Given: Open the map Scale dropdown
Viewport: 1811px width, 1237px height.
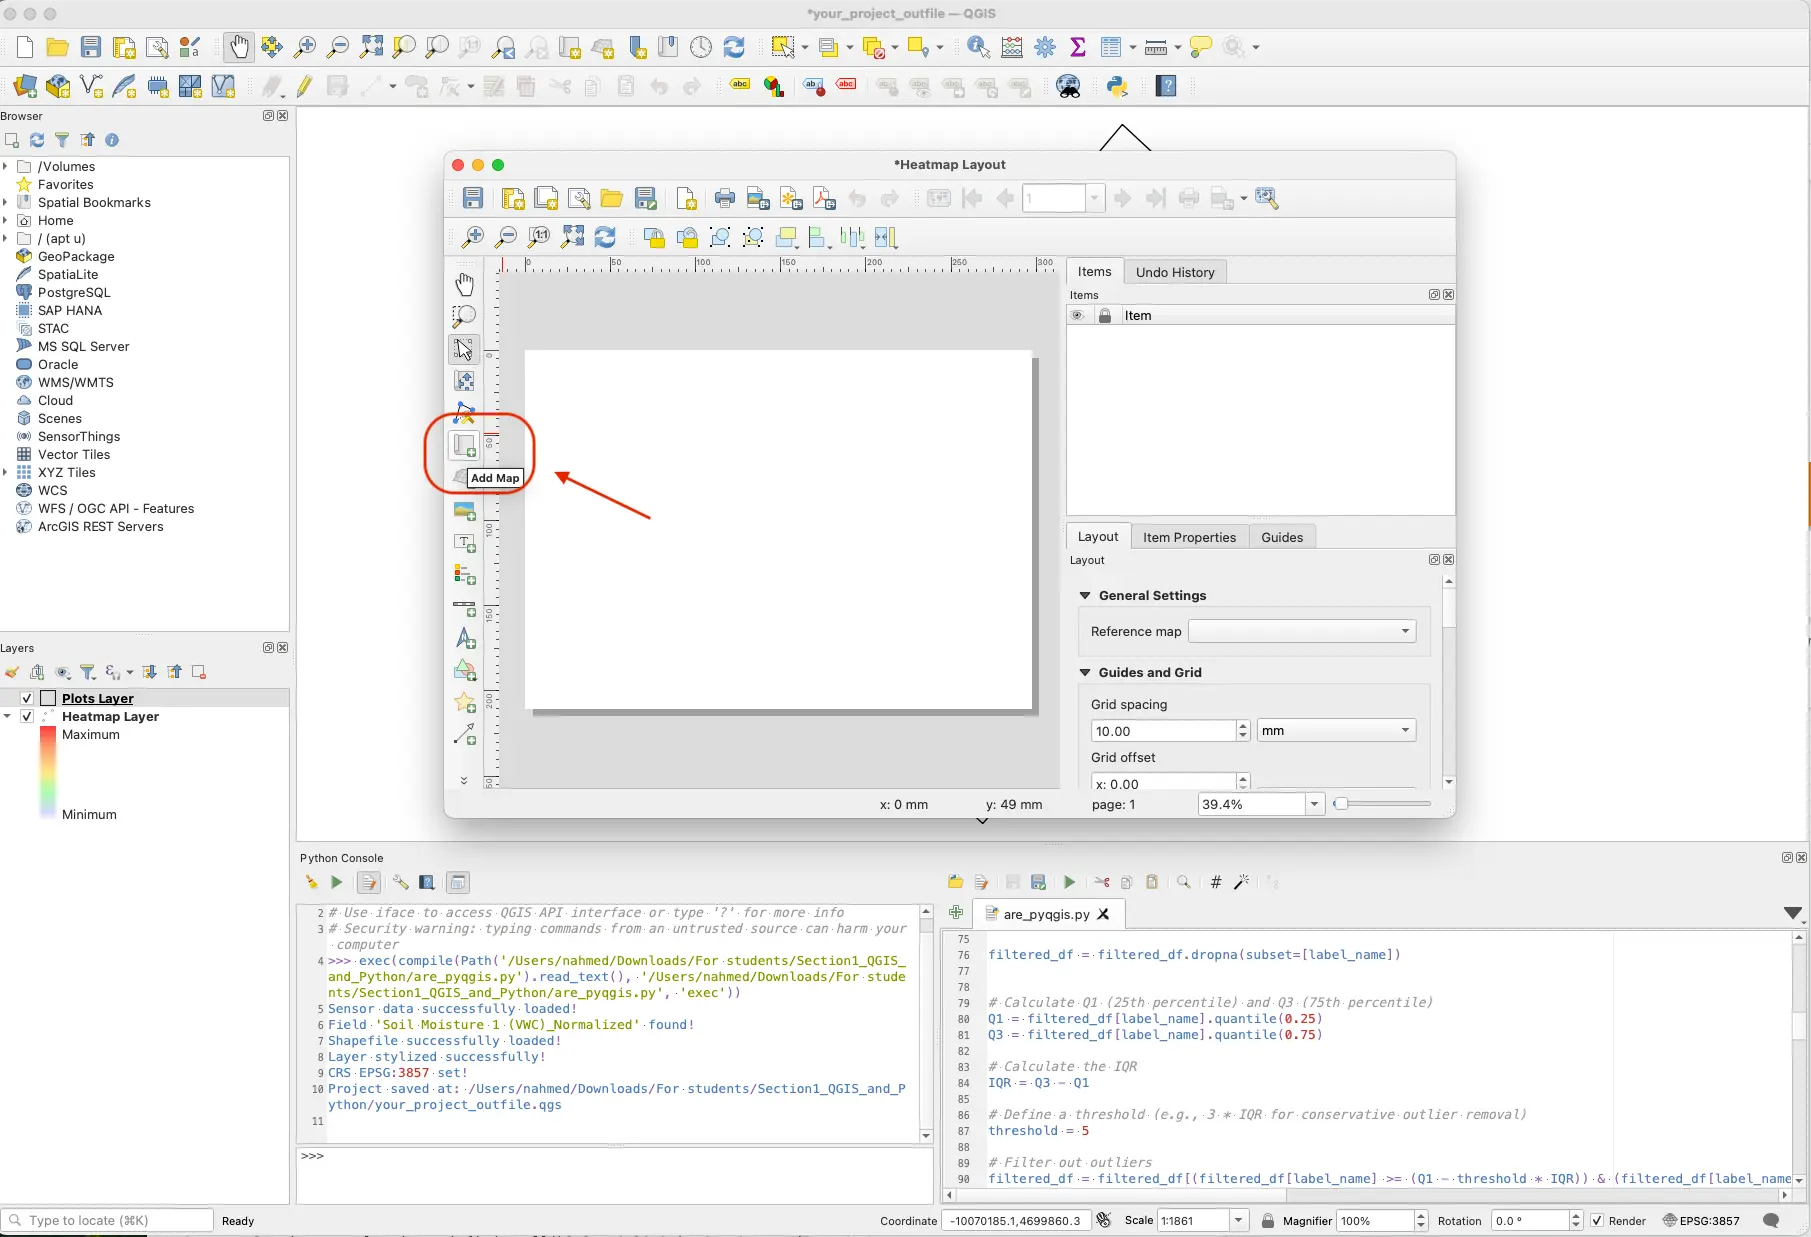Looking at the screenshot, I should pos(1239,1221).
